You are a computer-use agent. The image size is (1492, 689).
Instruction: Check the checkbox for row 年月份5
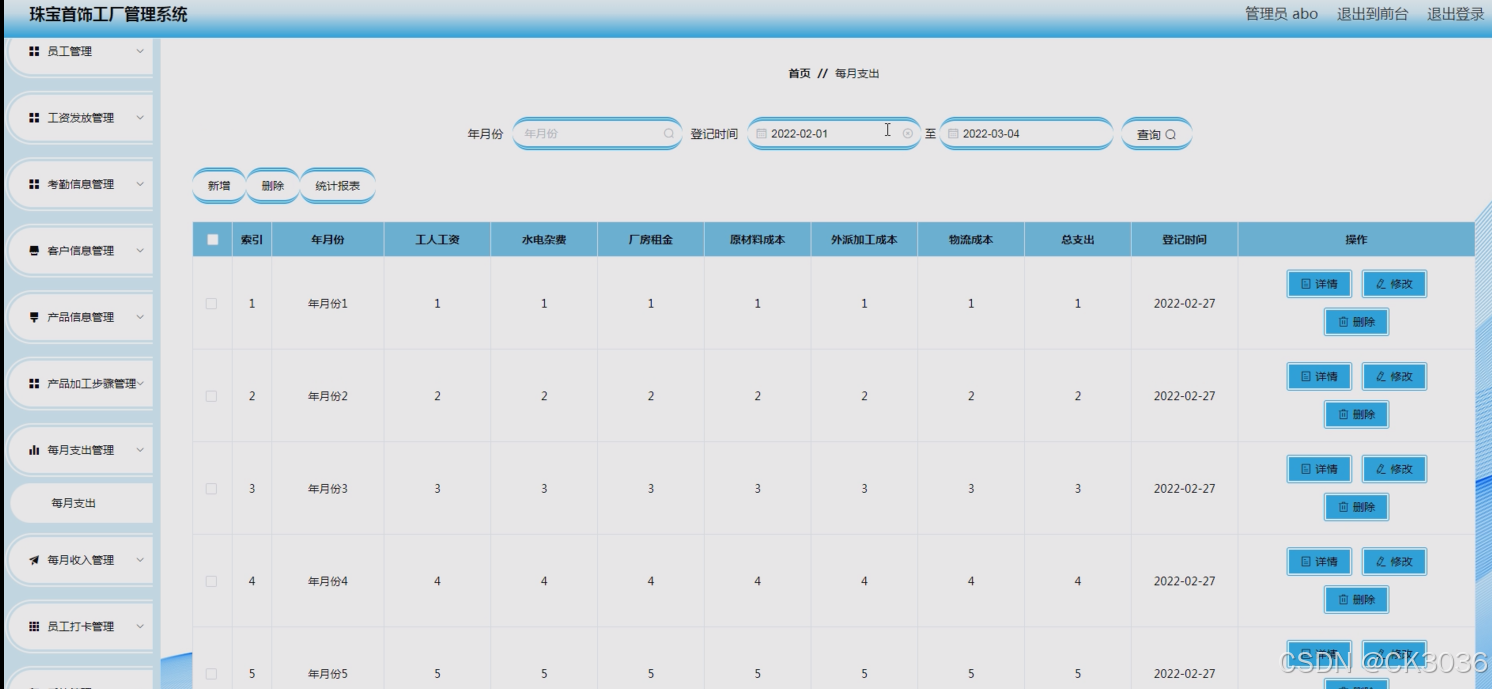click(211, 674)
